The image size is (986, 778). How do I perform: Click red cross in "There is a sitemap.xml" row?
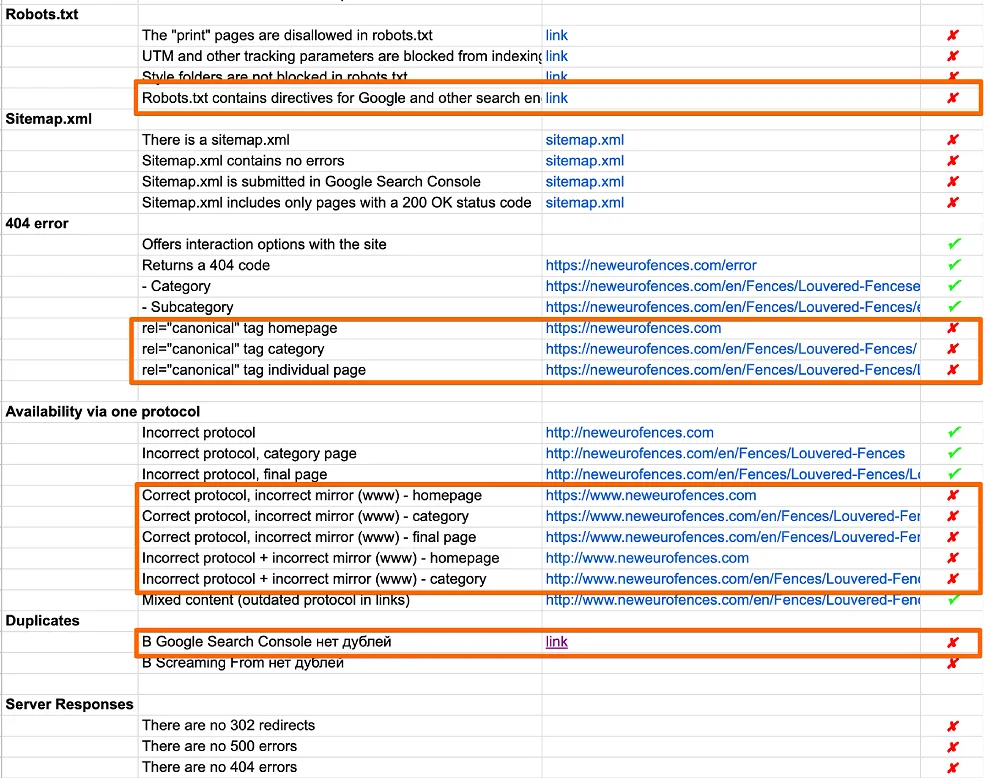tap(952, 140)
